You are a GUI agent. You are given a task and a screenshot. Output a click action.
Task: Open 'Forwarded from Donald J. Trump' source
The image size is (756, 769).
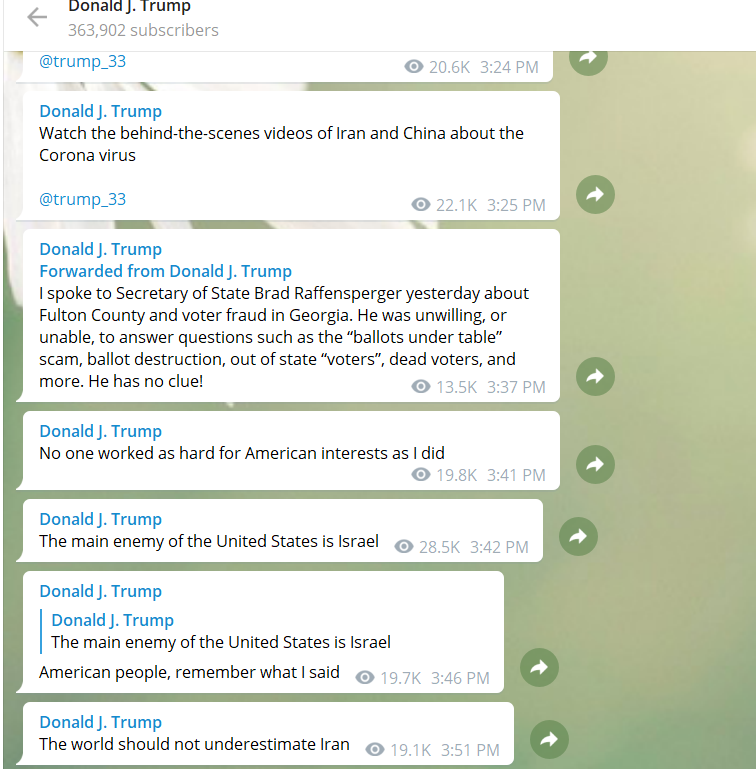(165, 271)
